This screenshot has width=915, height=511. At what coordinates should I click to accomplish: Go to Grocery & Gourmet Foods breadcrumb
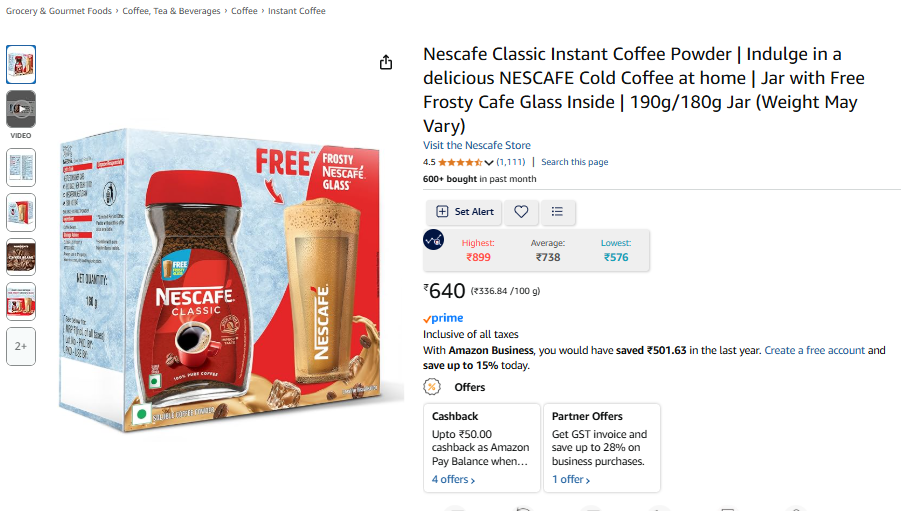tap(59, 11)
